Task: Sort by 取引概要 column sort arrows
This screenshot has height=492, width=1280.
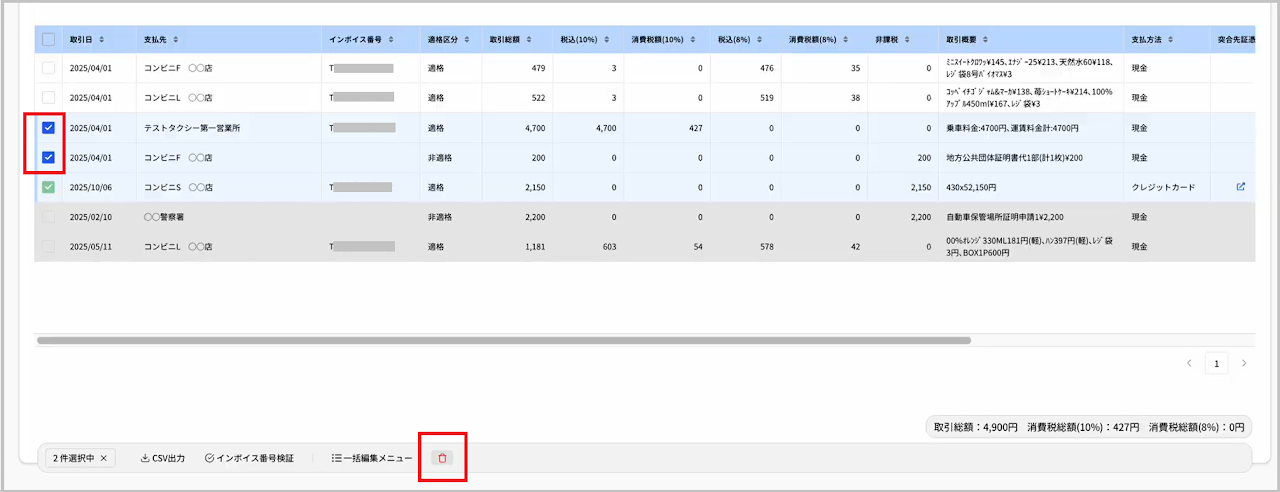Action: click(x=986, y=40)
